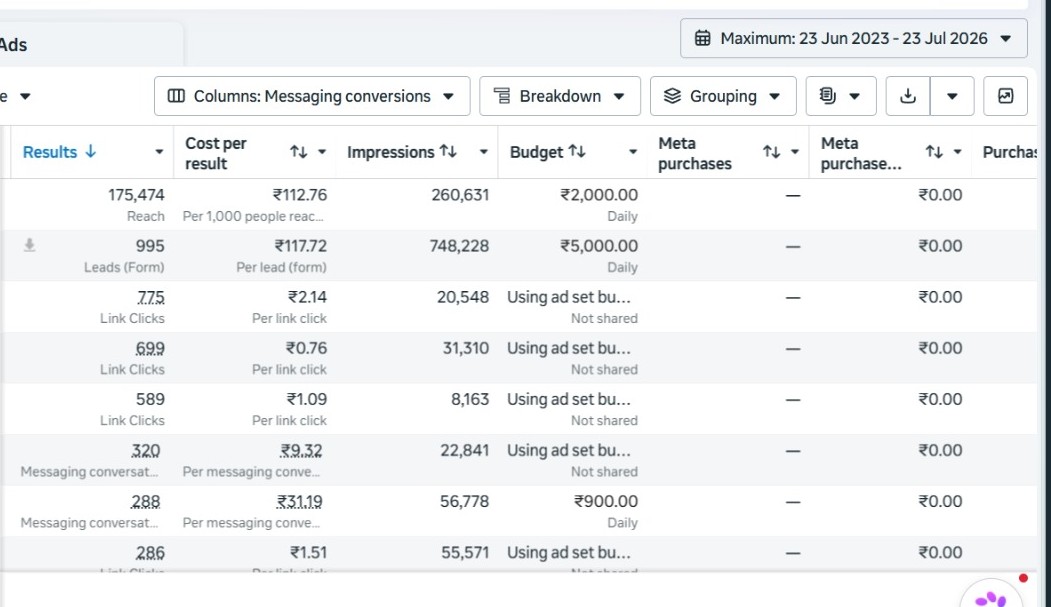Screen dimensions: 1051x607
Task: Open Impressions column options arrow
Action: pos(483,152)
